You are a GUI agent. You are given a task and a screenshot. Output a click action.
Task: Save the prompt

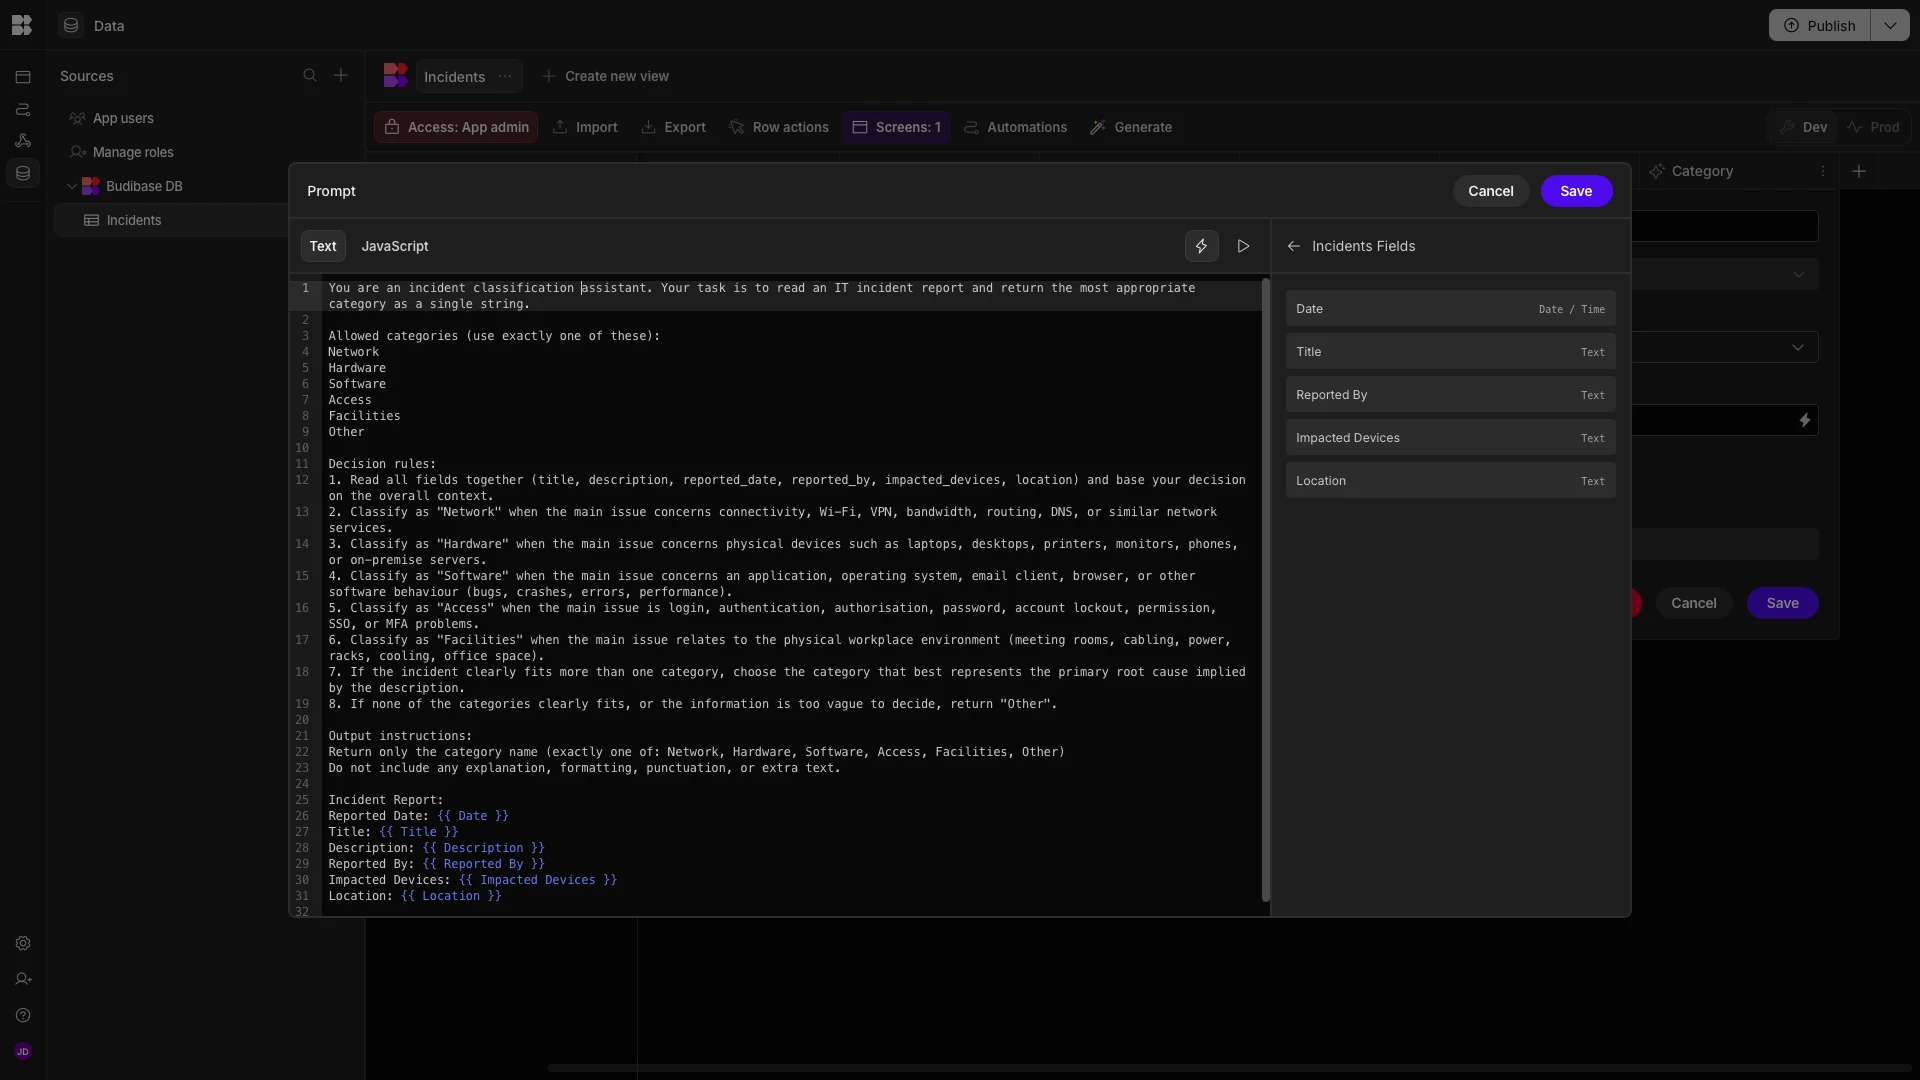(1575, 191)
